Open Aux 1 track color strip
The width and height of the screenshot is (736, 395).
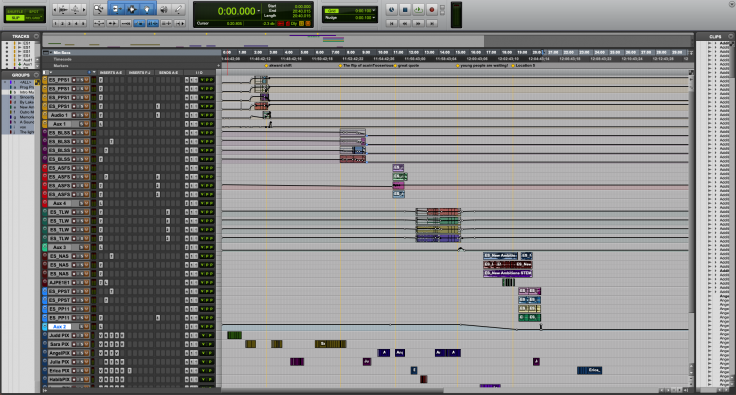[45, 124]
